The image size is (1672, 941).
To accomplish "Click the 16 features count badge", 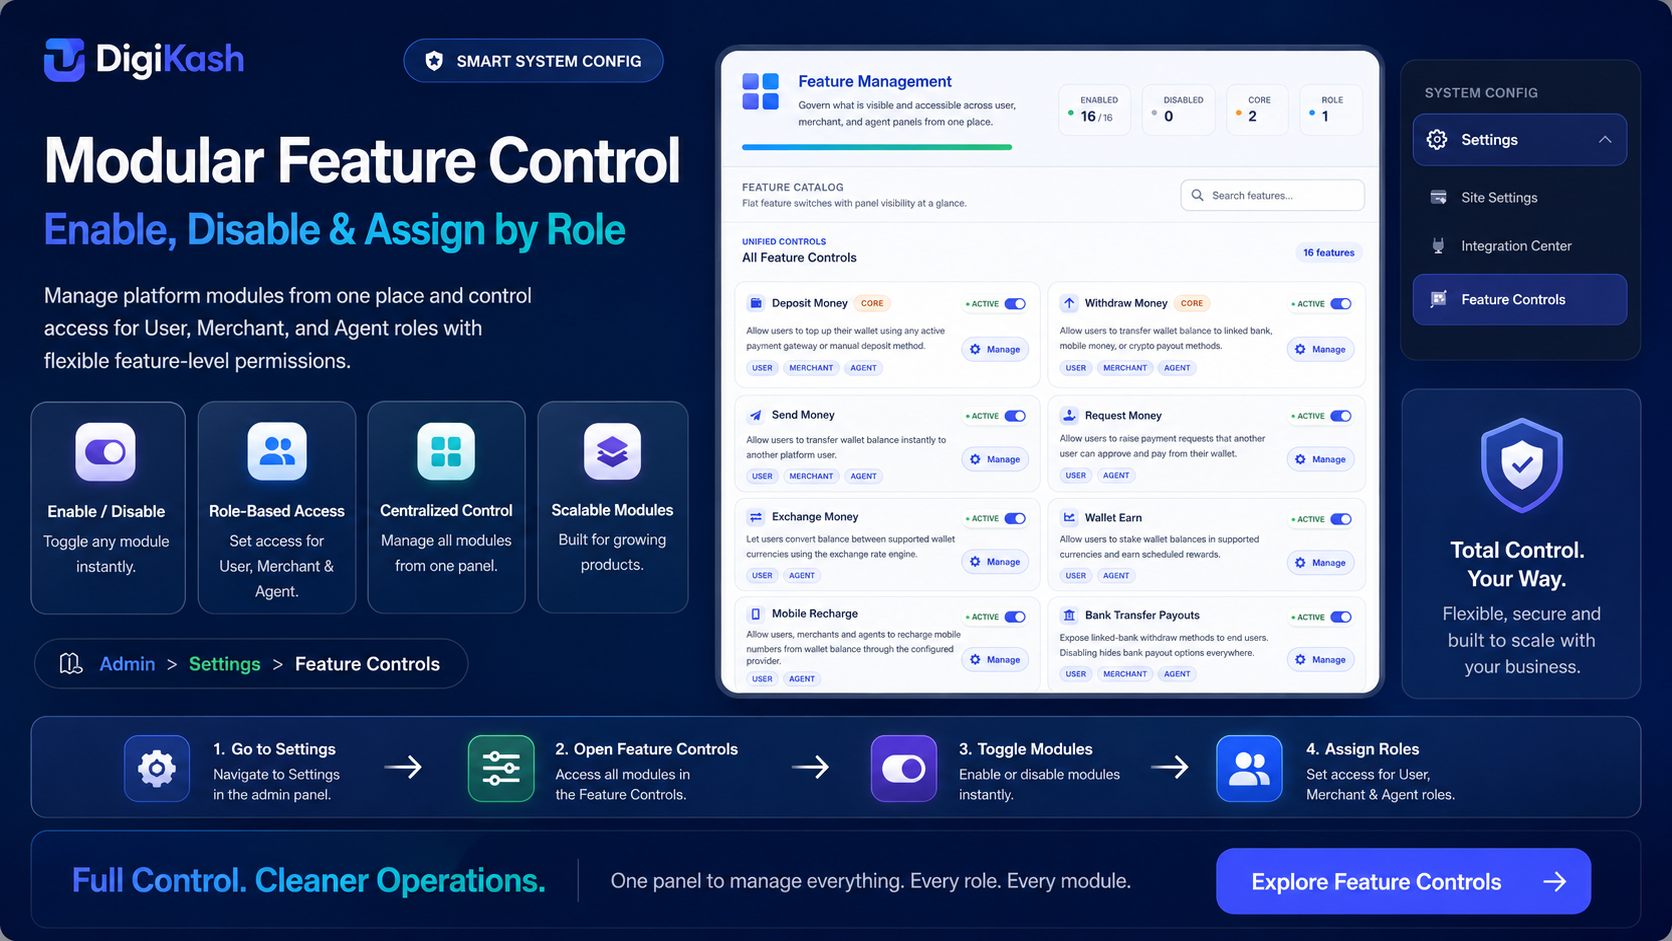I will pos(1328,253).
